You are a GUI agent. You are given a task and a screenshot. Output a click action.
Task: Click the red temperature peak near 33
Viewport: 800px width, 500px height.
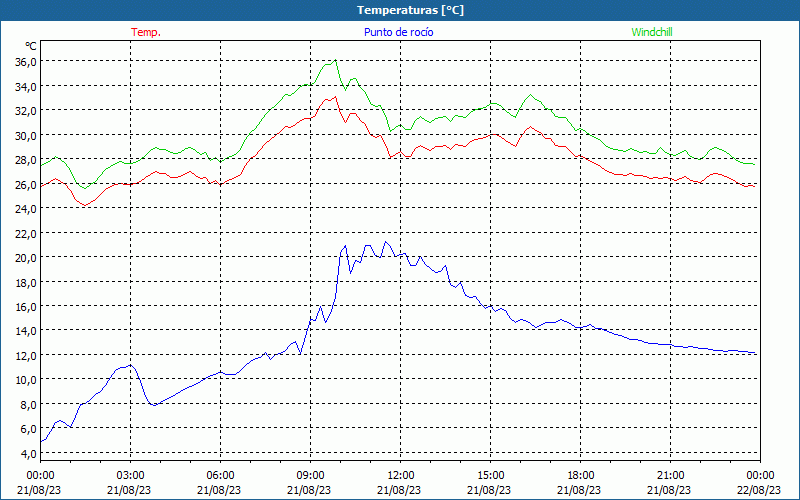335,97
